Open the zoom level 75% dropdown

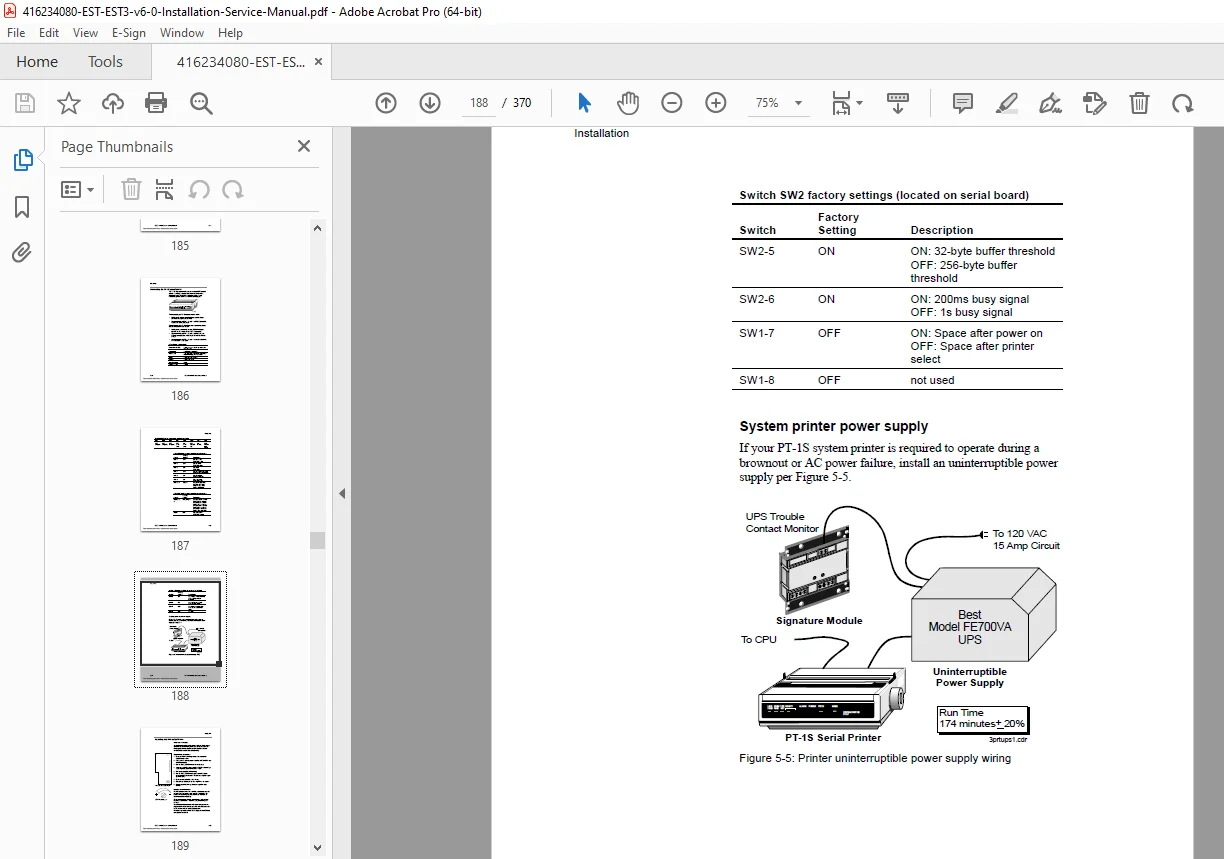pyautogui.click(x=779, y=103)
